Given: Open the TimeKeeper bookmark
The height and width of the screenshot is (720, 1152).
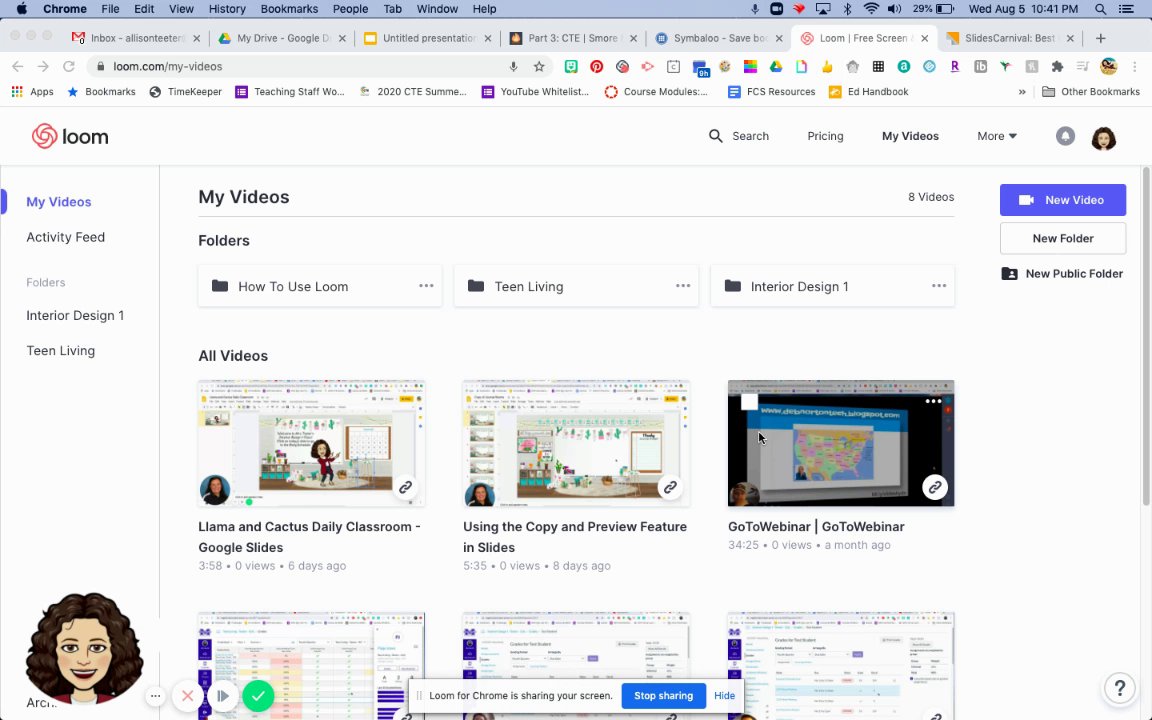Looking at the screenshot, I should coord(185,92).
